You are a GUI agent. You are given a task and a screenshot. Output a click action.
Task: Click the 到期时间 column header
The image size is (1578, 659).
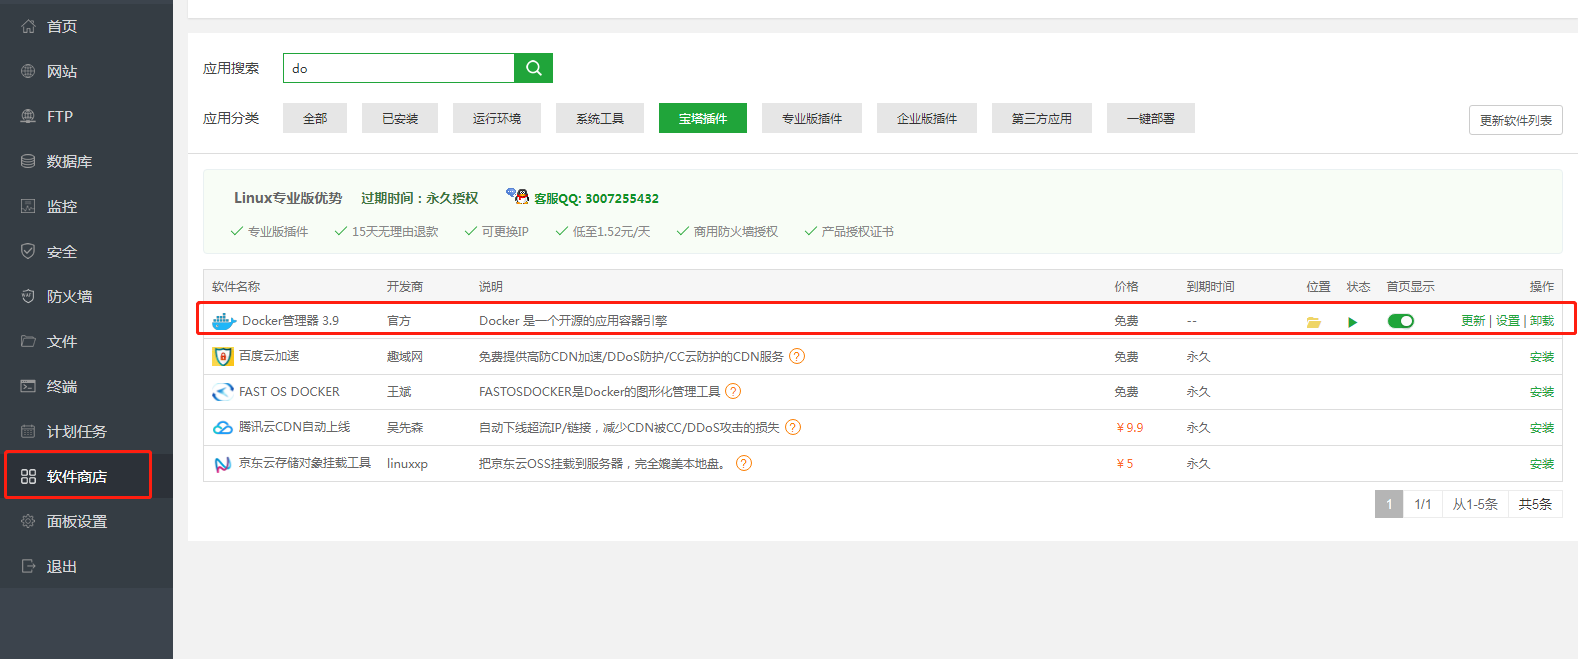coord(1211,287)
